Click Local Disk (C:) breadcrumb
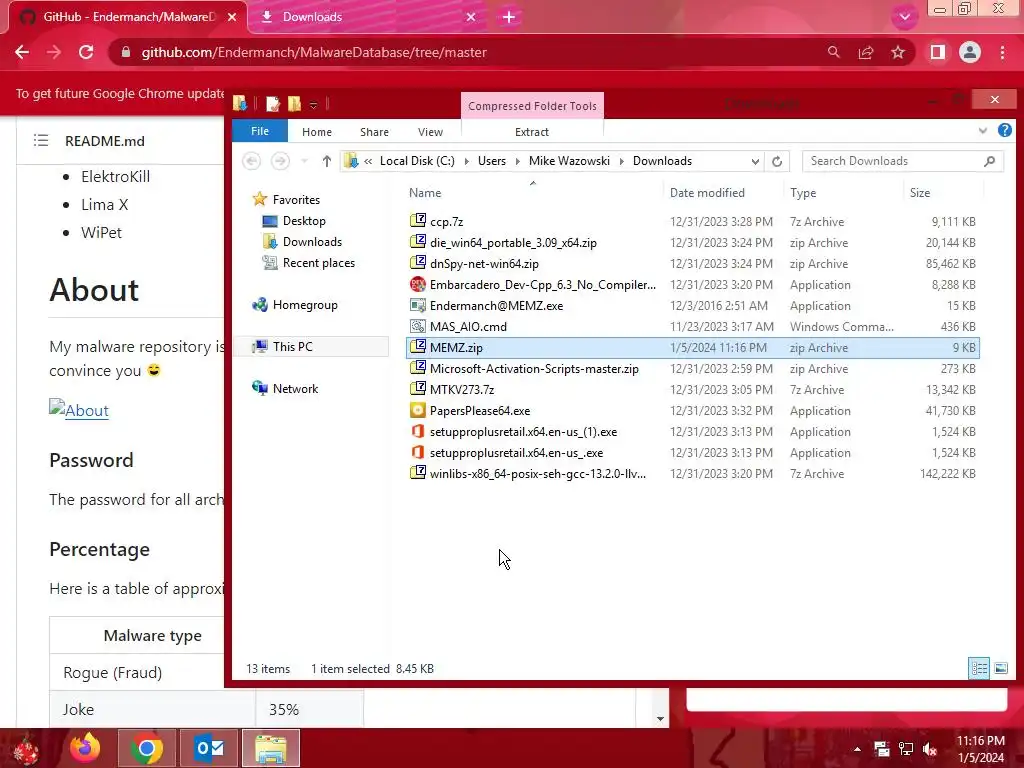1024x768 pixels. [417, 161]
